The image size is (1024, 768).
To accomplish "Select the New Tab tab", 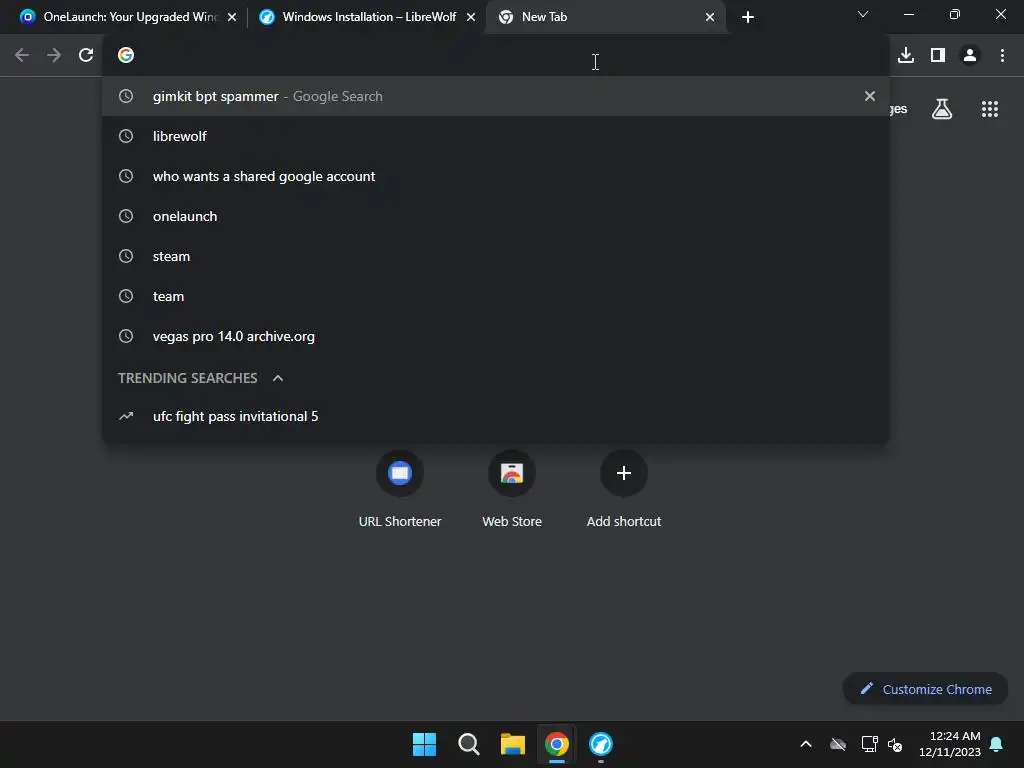I will coord(605,17).
